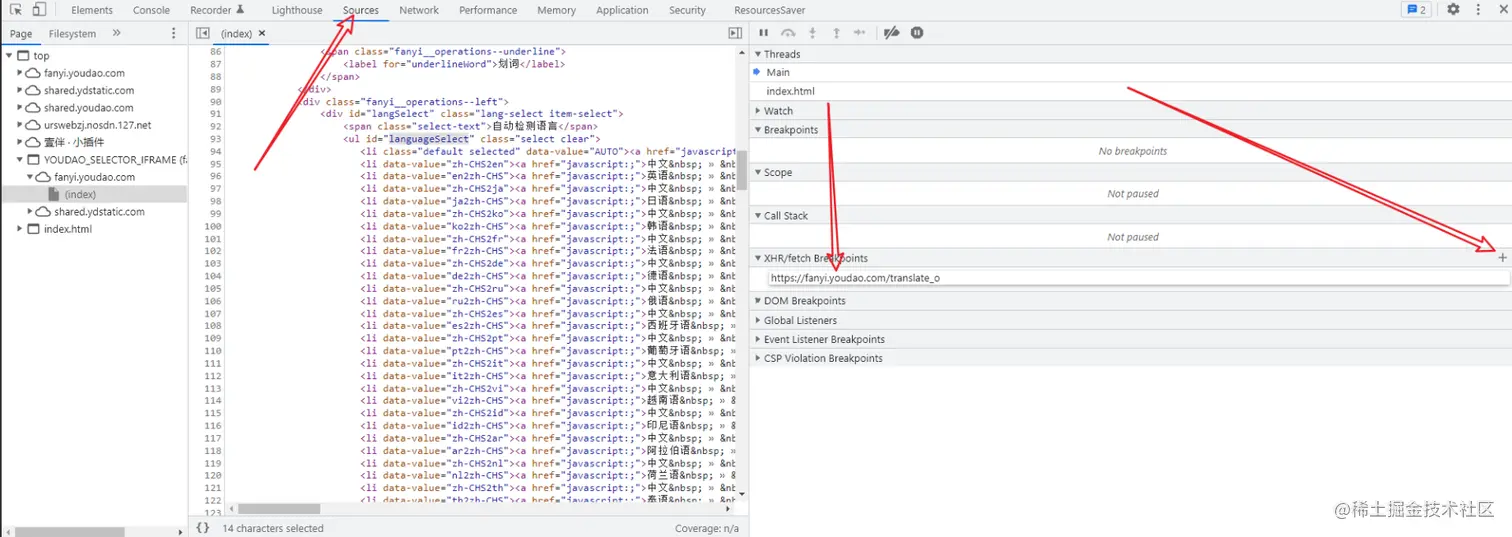Toggle deactivate breakpoints icon
Screen dimensions: 1512x537
[892, 33]
